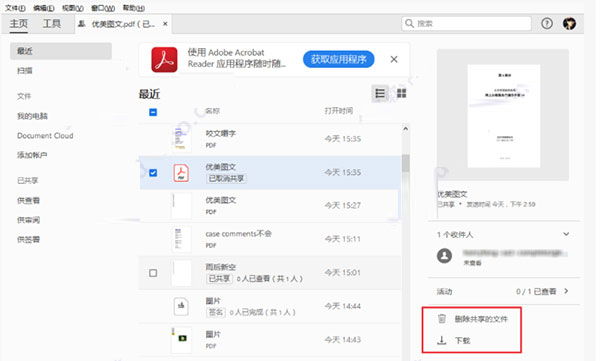The image size is (600, 361).
Task: Switch to the 主页 tab
Action: pos(19,24)
